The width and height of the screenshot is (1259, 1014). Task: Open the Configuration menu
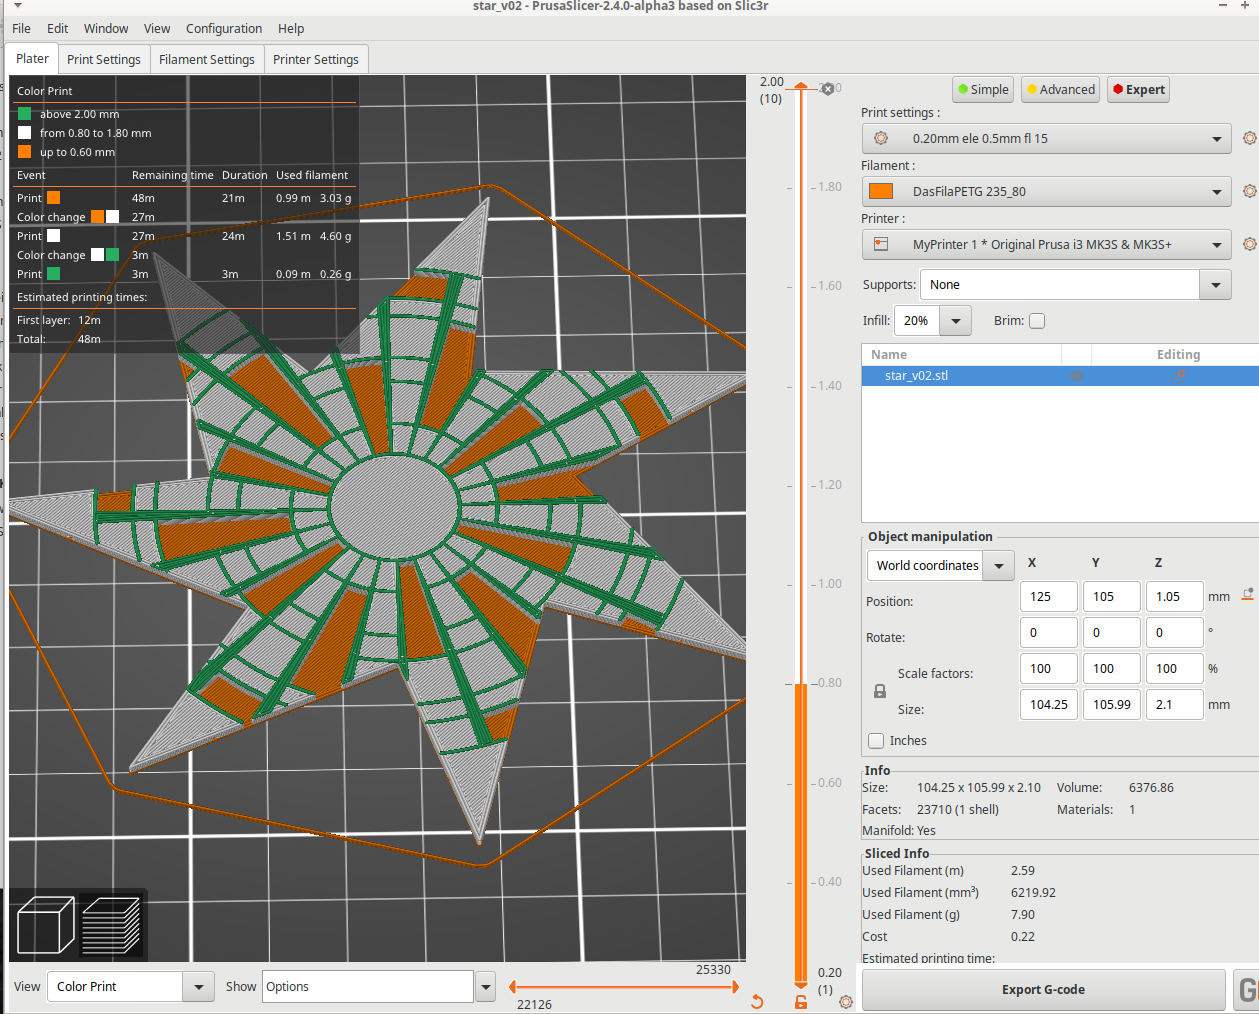click(223, 28)
